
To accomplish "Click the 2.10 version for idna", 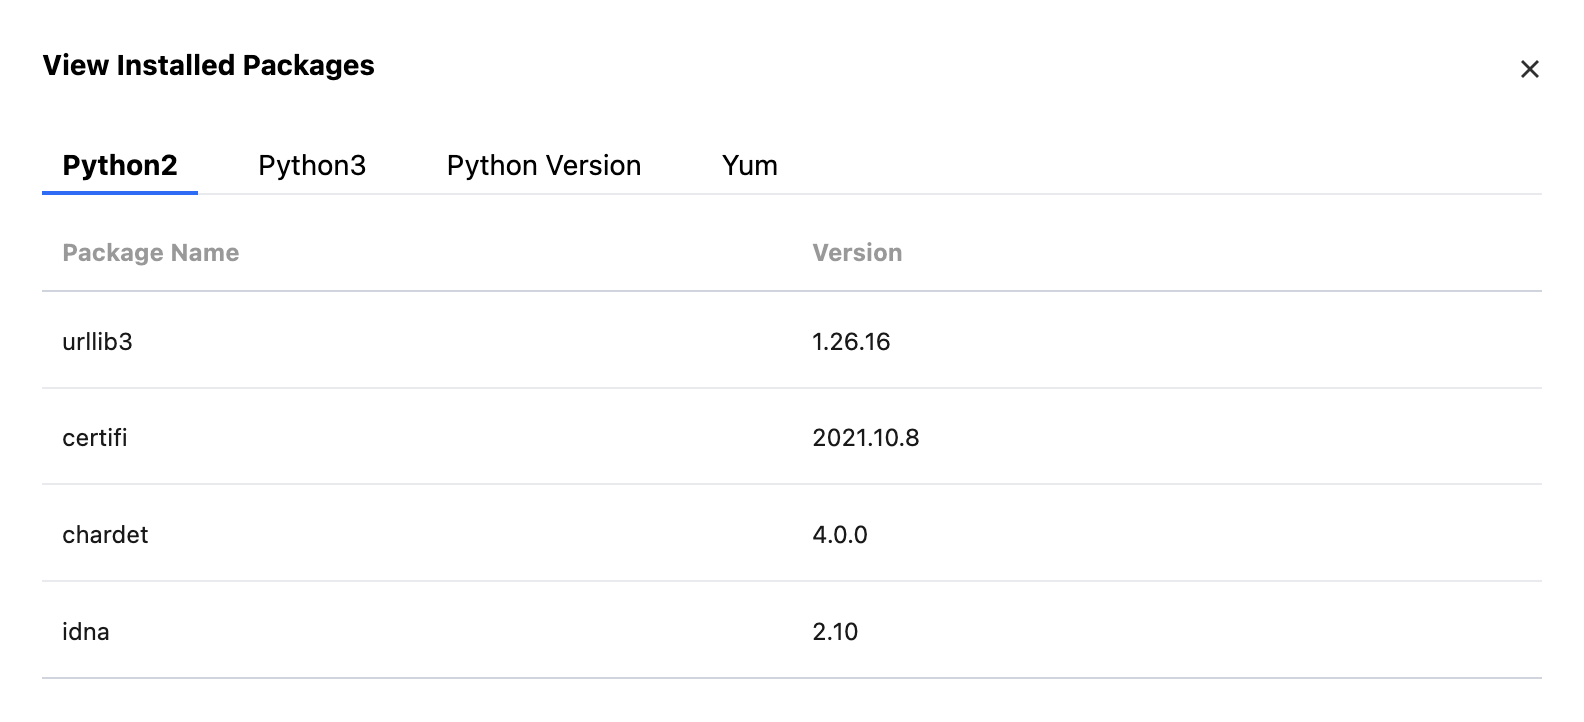I will 835,632.
